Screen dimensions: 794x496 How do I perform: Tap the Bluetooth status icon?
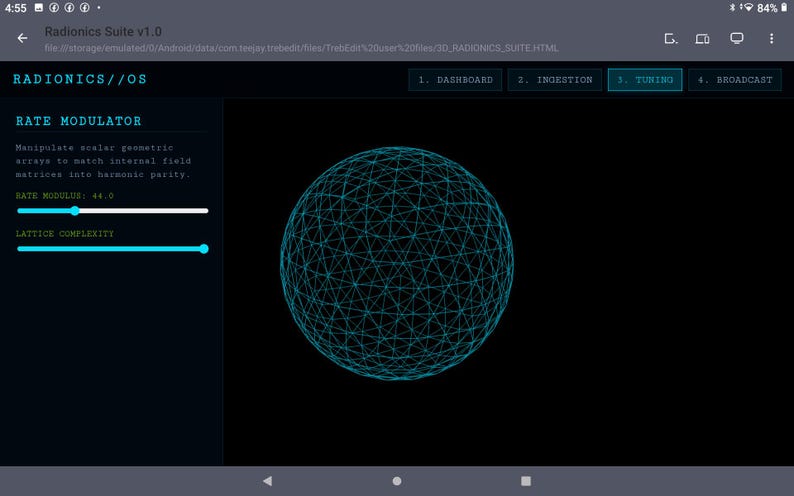pyautogui.click(x=732, y=7)
